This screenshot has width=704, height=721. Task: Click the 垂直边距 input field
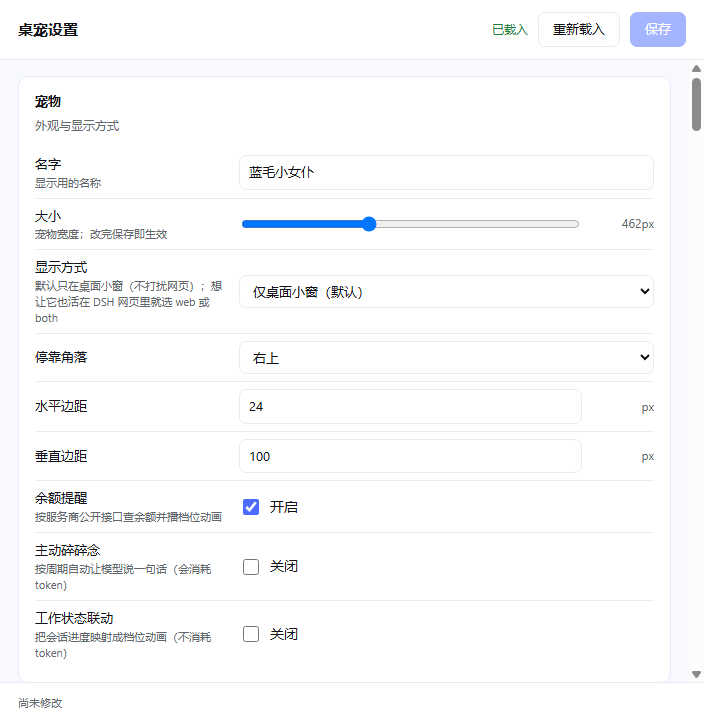coord(410,456)
